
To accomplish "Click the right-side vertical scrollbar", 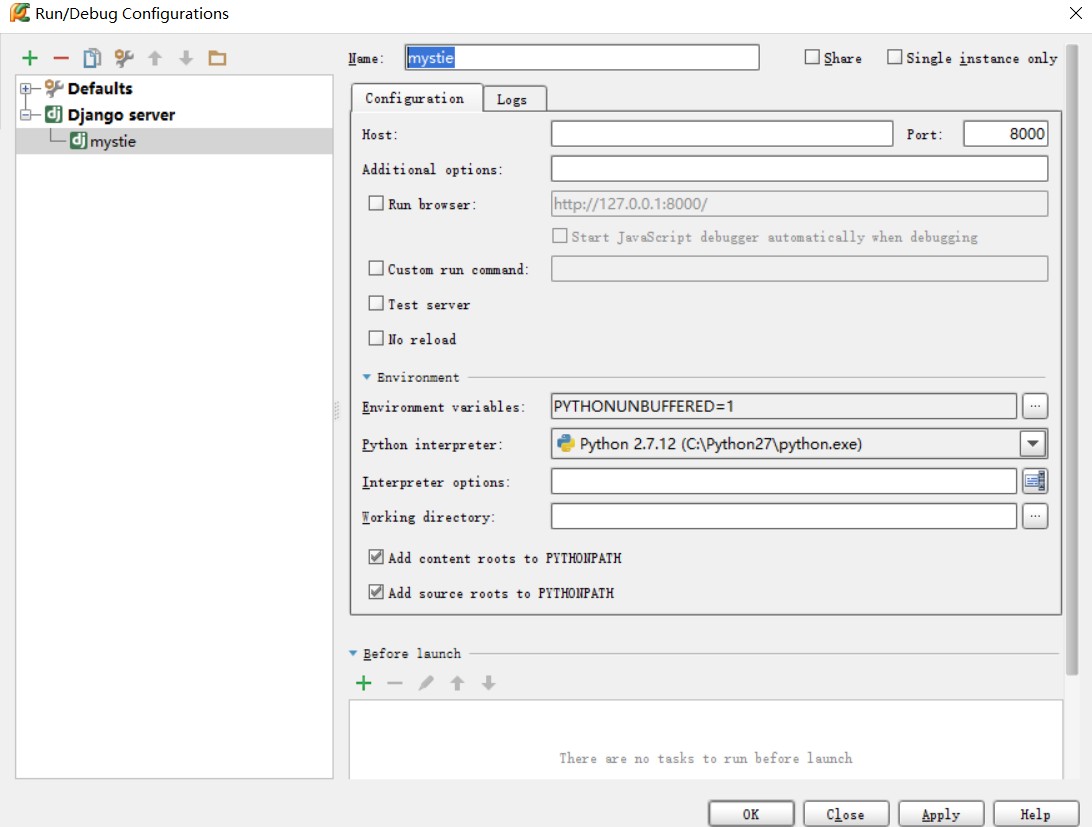I will click(x=1071, y=359).
